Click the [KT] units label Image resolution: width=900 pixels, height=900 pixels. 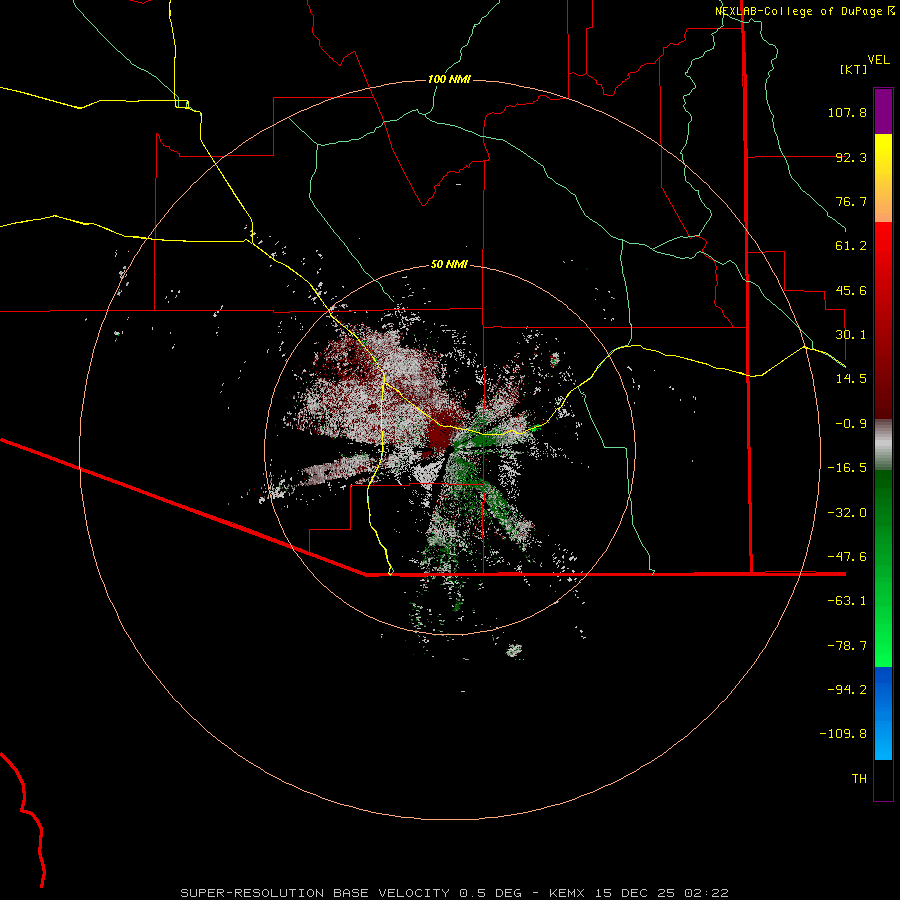[854, 69]
